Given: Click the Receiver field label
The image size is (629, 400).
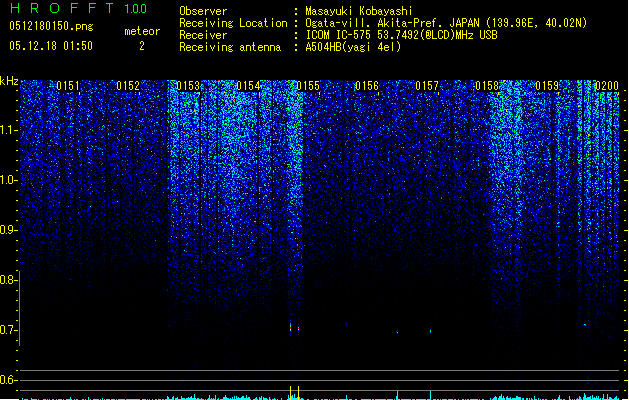Looking at the screenshot, I should pyautogui.click(x=203, y=35).
